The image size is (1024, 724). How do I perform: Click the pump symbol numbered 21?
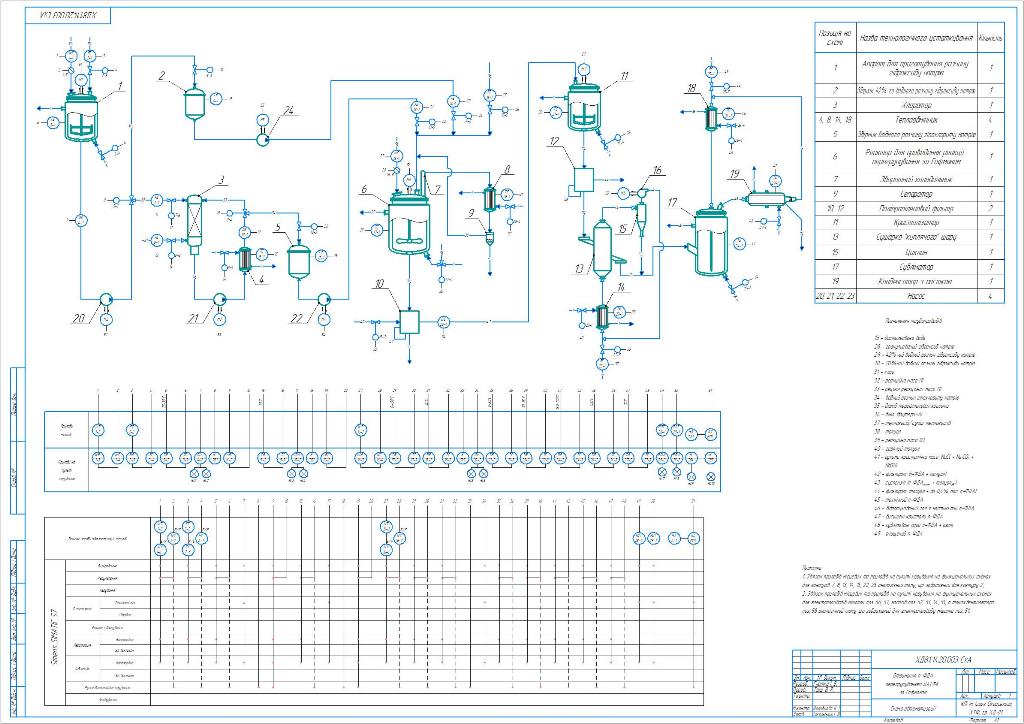219,299
